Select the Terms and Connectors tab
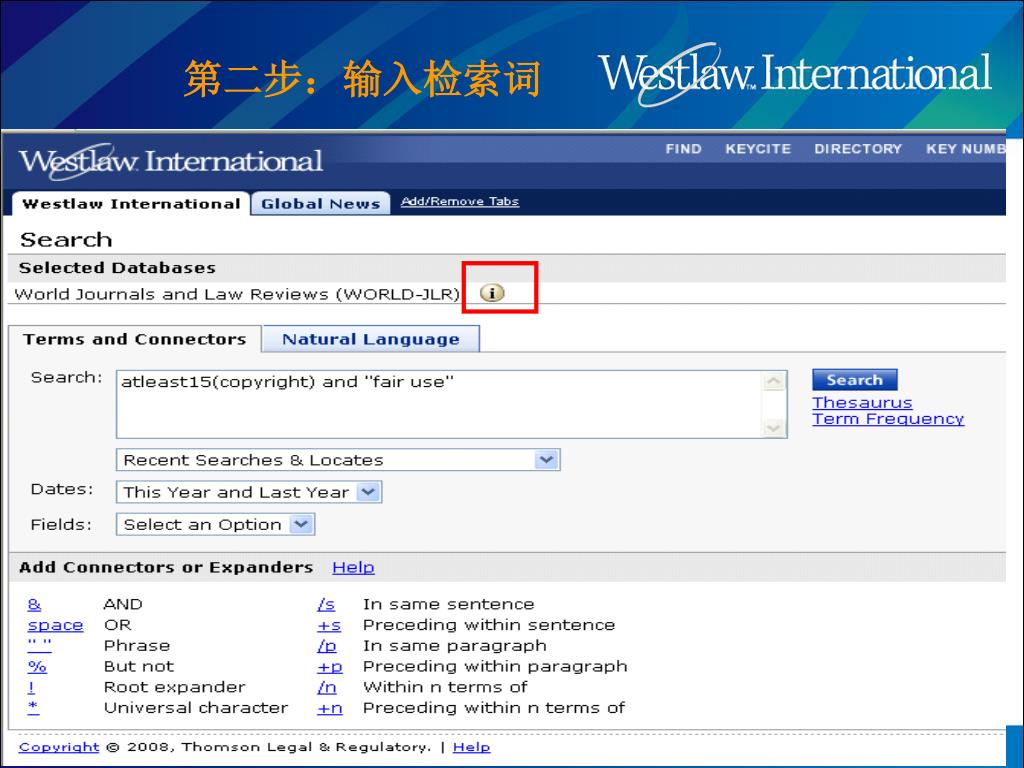The height and width of the screenshot is (768, 1024). pyautogui.click(x=135, y=339)
